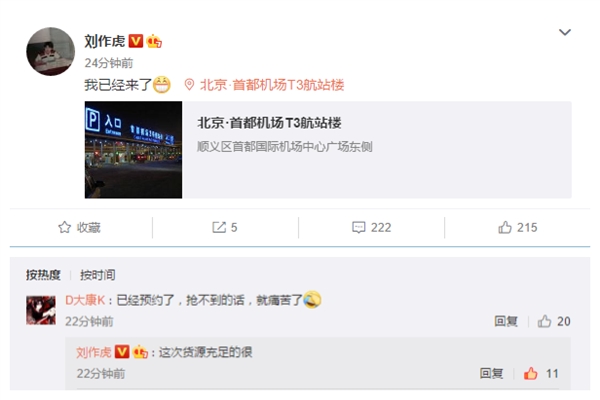Sort comments by 按热度

click(x=43, y=275)
